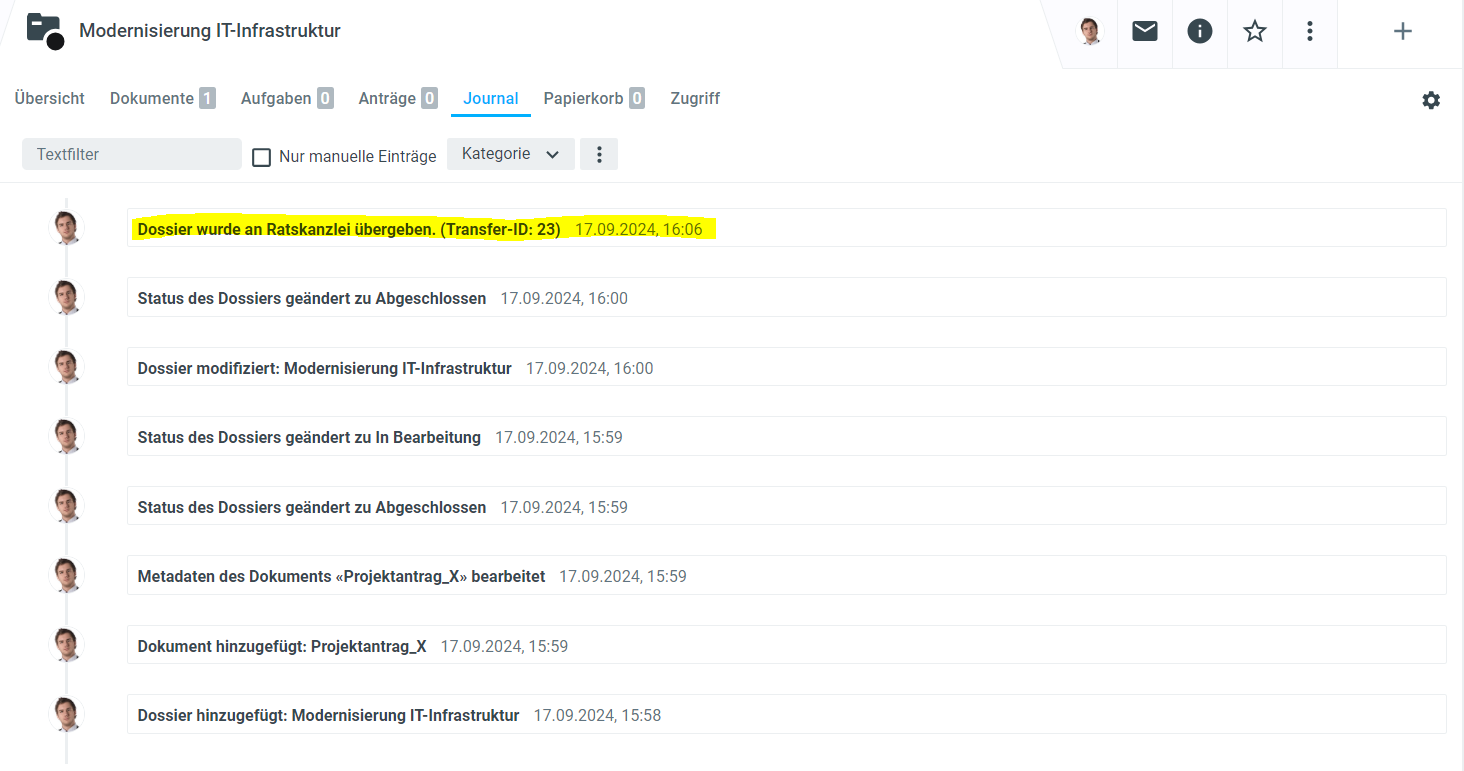Click into the Textfilter input field
Image resolution: width=1464 pixels, height=771 pixels.
[x=132, y=154]
